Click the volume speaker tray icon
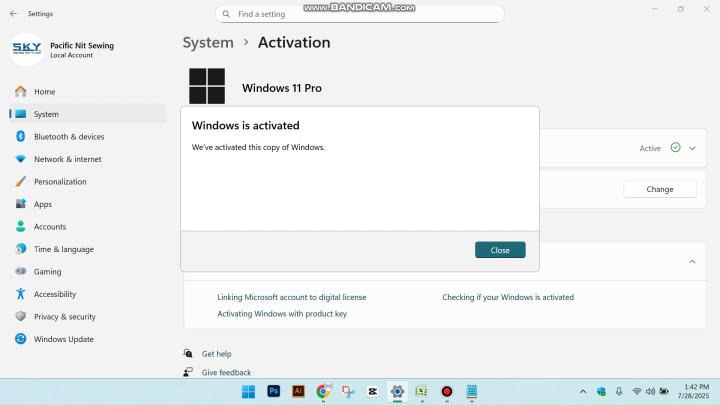Screen dimensions: 720x405 (650, 392)
